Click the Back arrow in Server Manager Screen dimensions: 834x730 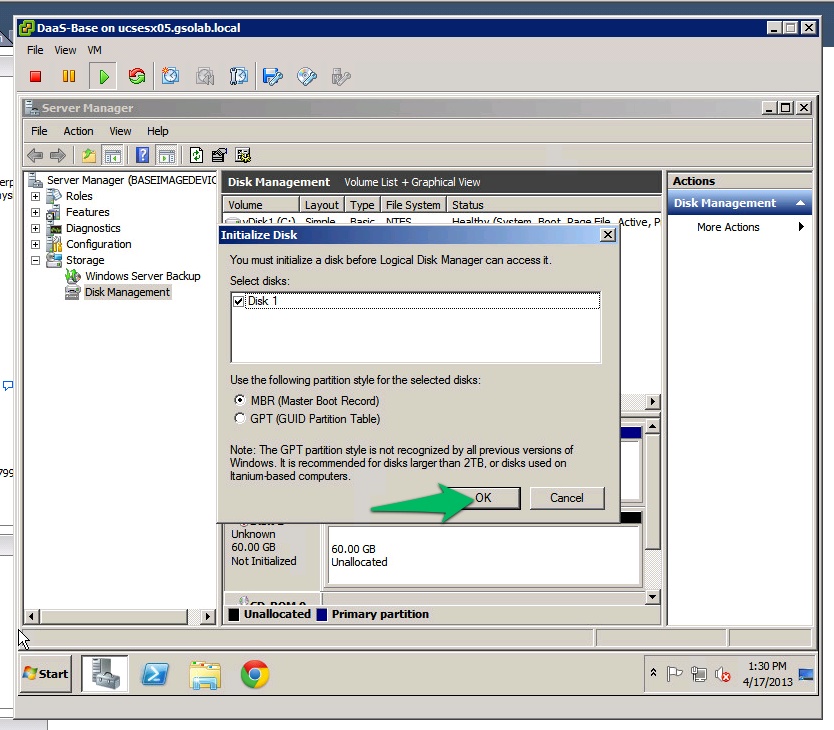pos(35,155)
